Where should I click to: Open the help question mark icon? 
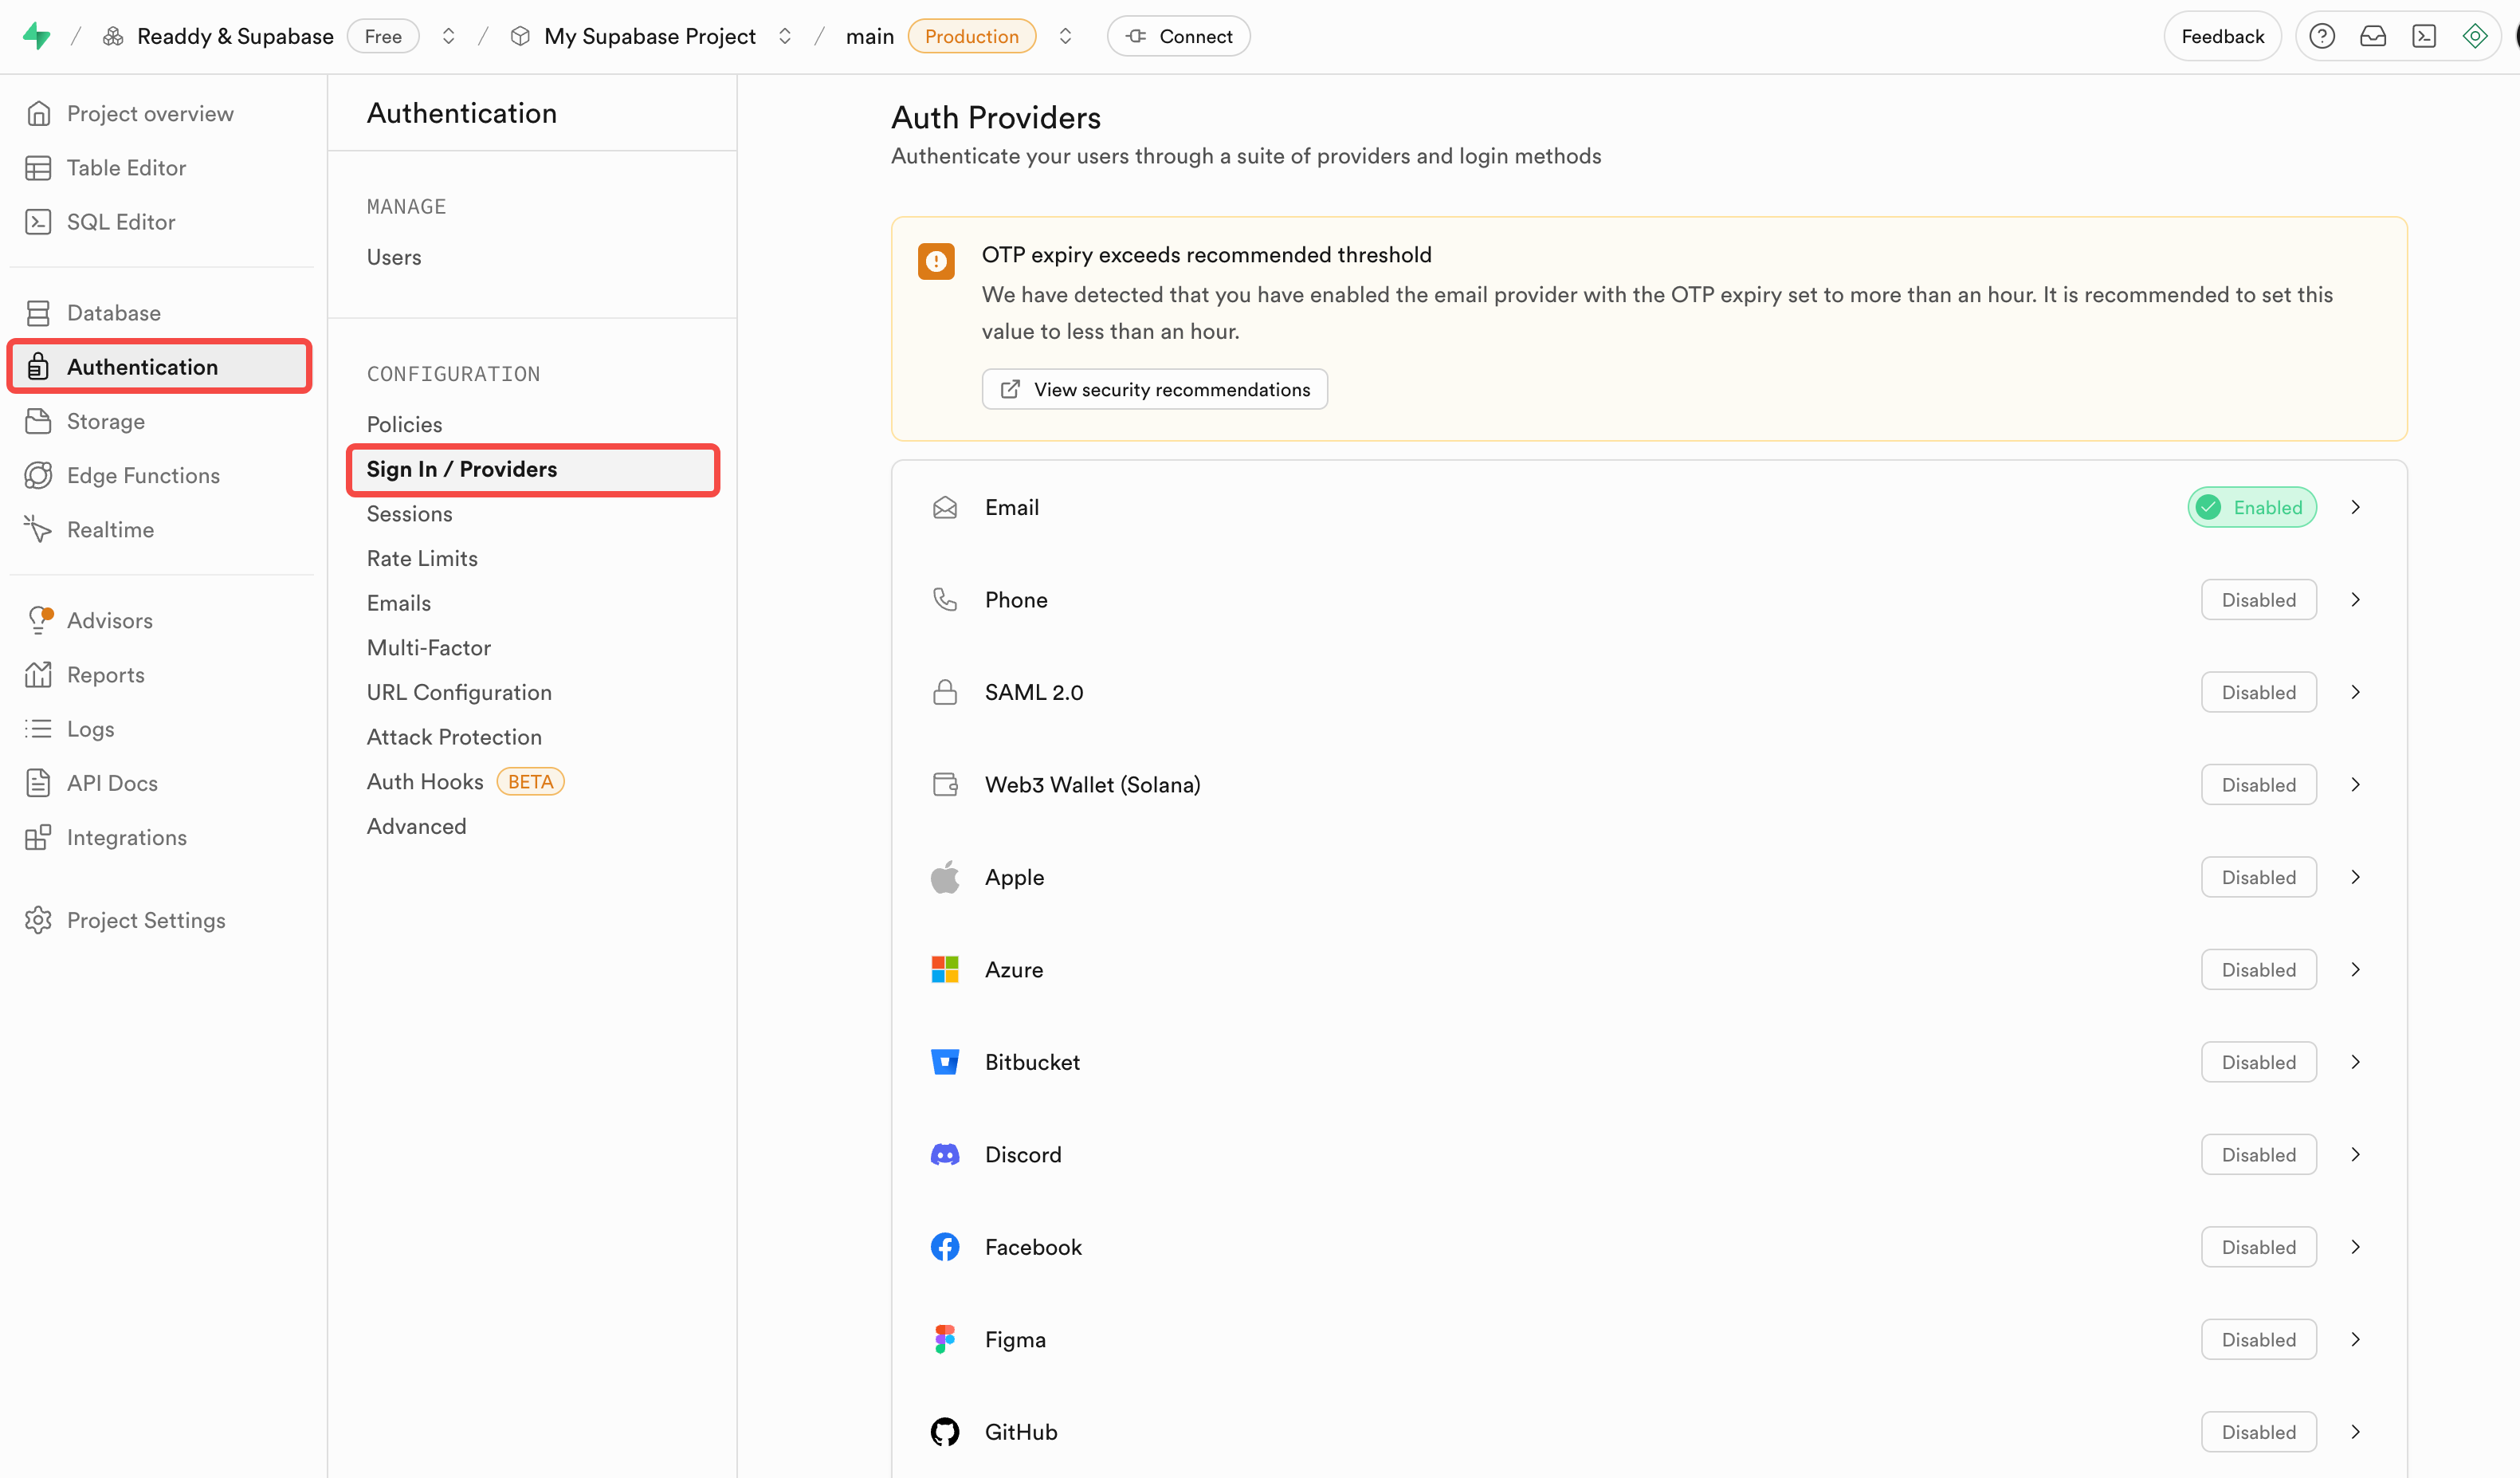(x=2321, y=36)
